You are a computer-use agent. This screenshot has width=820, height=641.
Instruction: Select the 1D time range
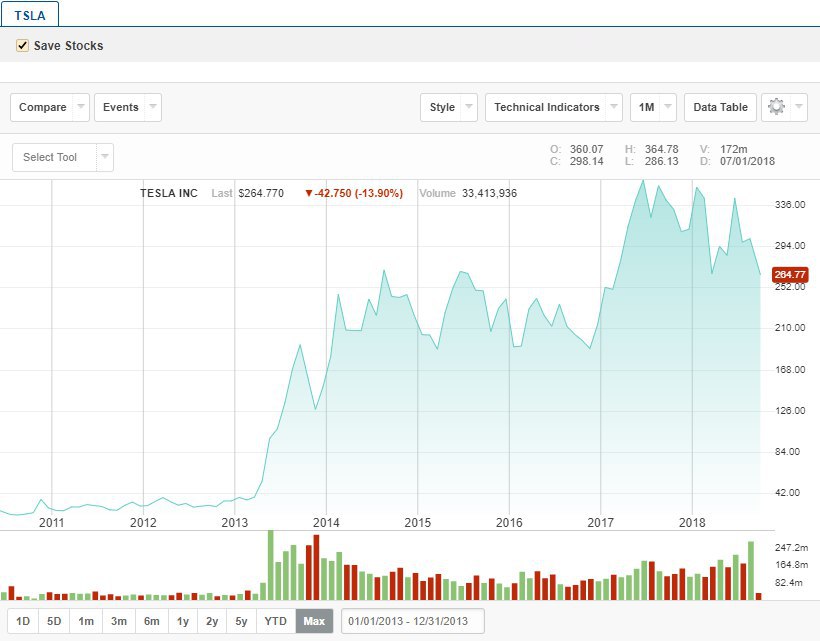tap(23, 621)
